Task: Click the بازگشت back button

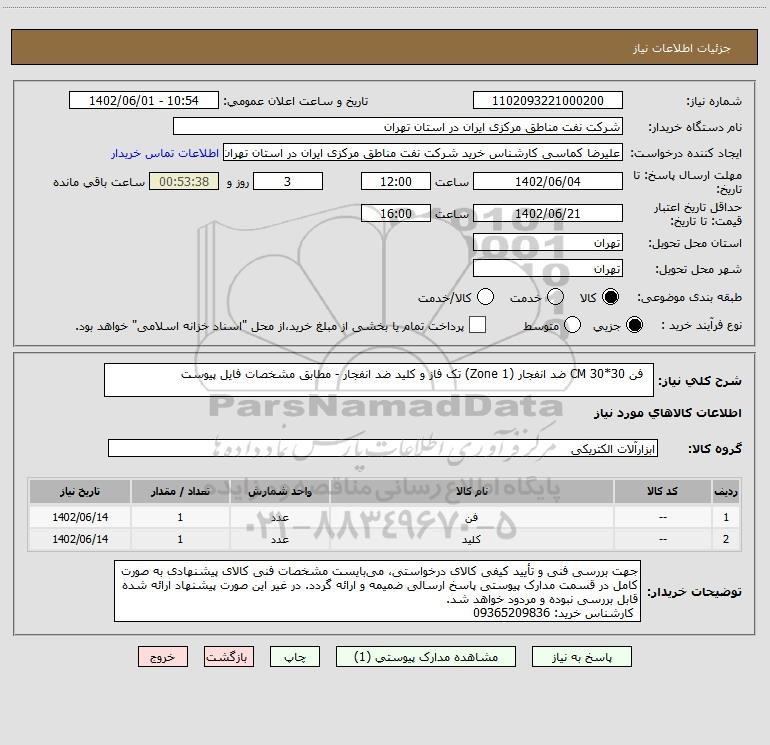Action: [x=229, y=657]
